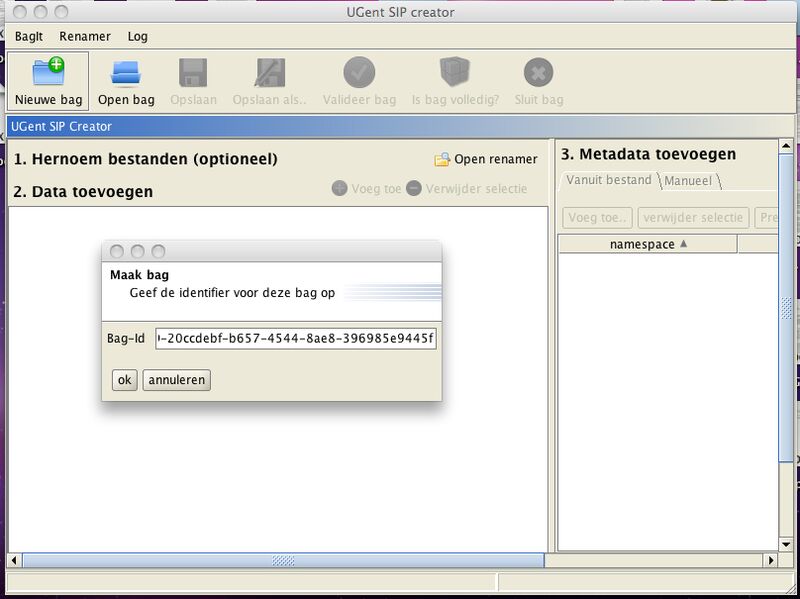Click the Verwijder selectie minus icon
800x599 pixels.
[x=414, y=188]
